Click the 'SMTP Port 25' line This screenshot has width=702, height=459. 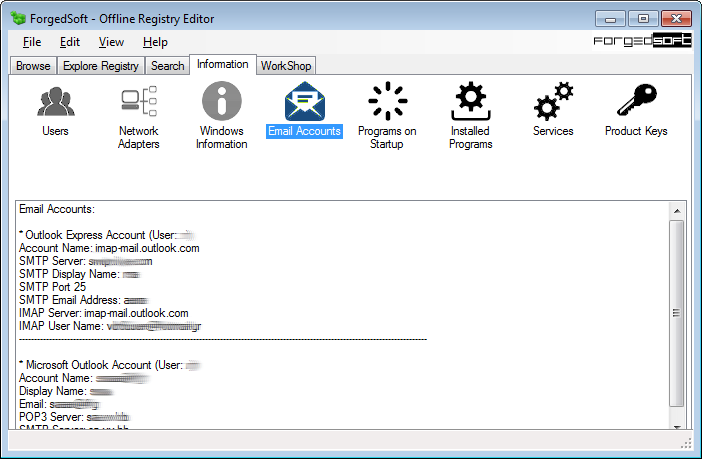[52, 287]
